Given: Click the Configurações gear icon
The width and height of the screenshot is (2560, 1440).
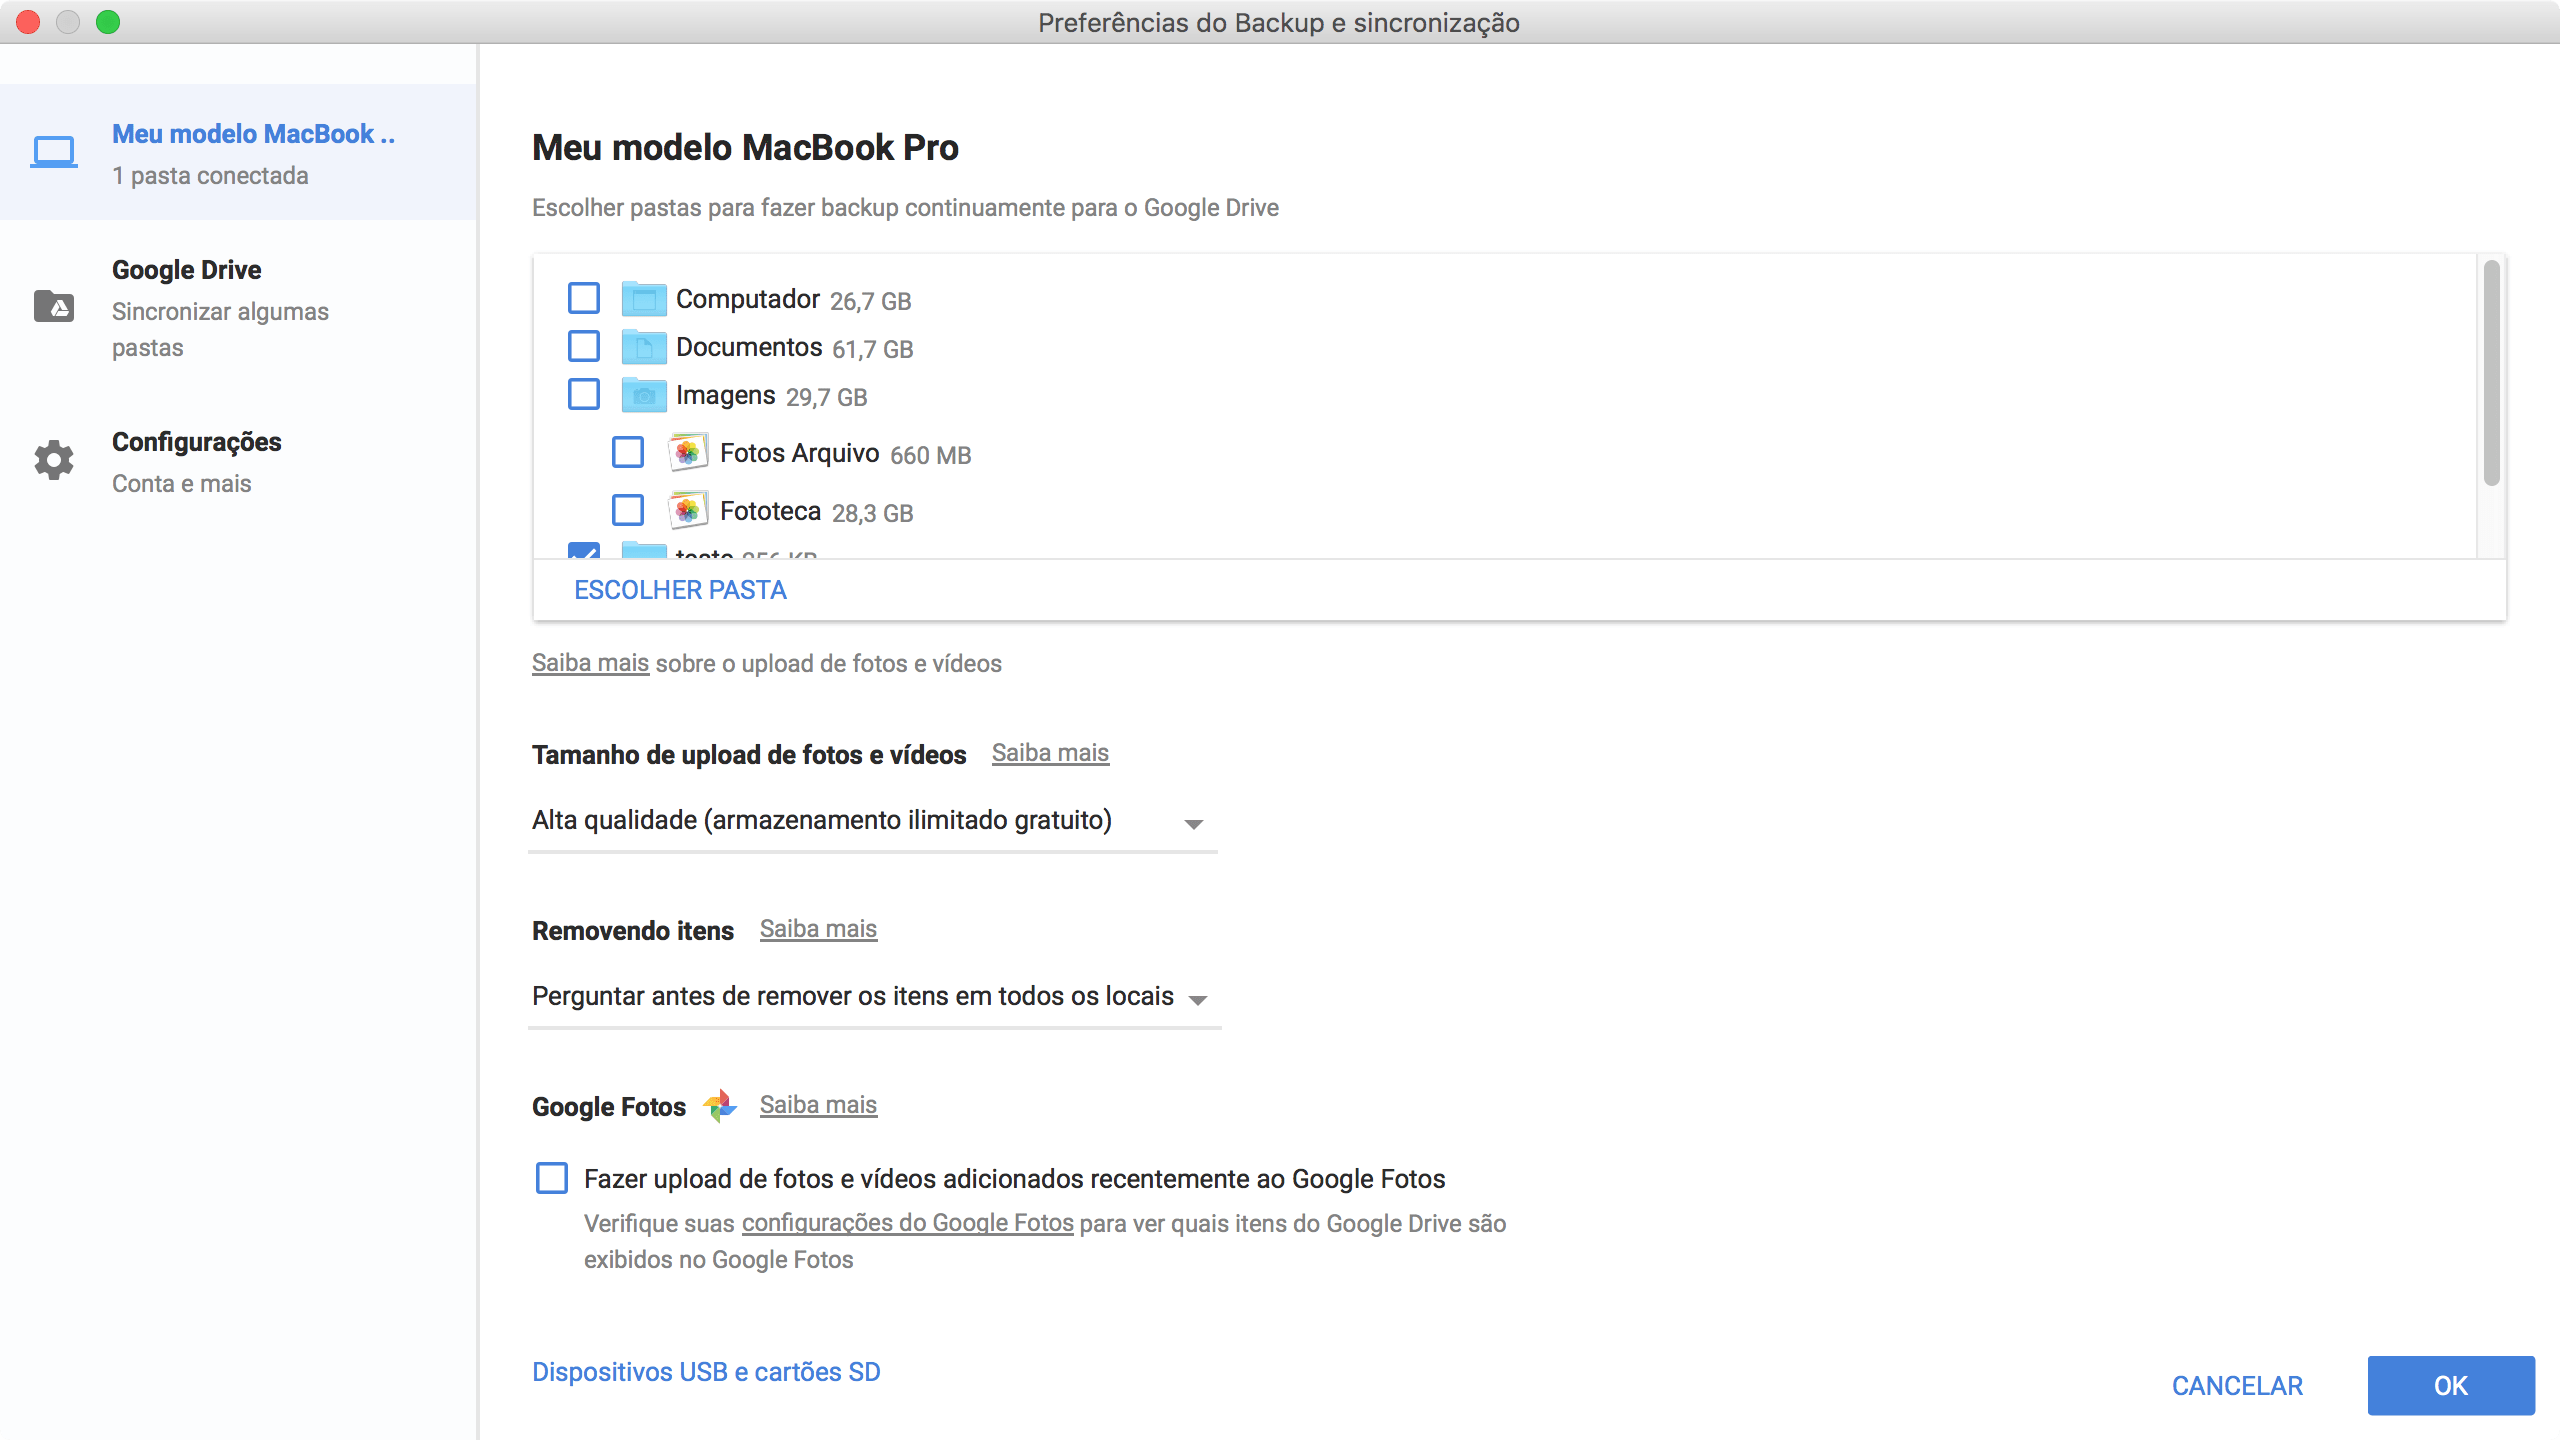Looking at the screenshot, I should tap(54, 460).
